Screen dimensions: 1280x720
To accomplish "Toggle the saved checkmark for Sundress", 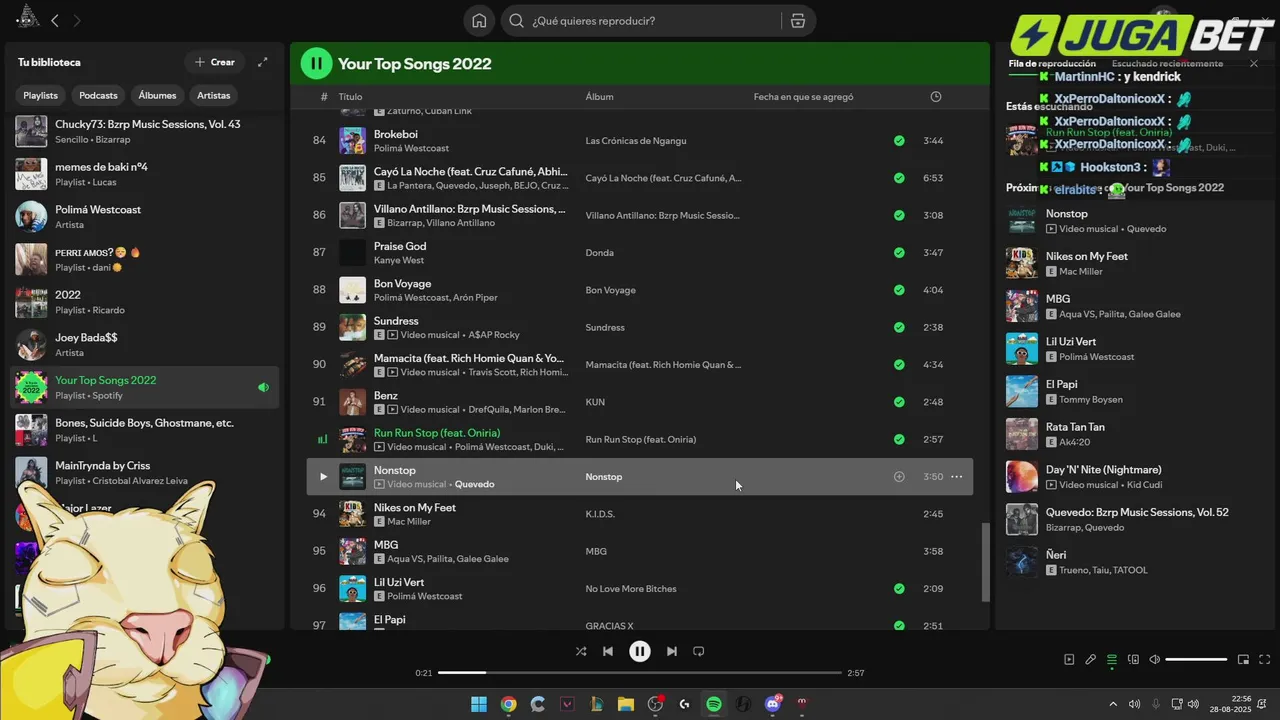I will point(899,327).
